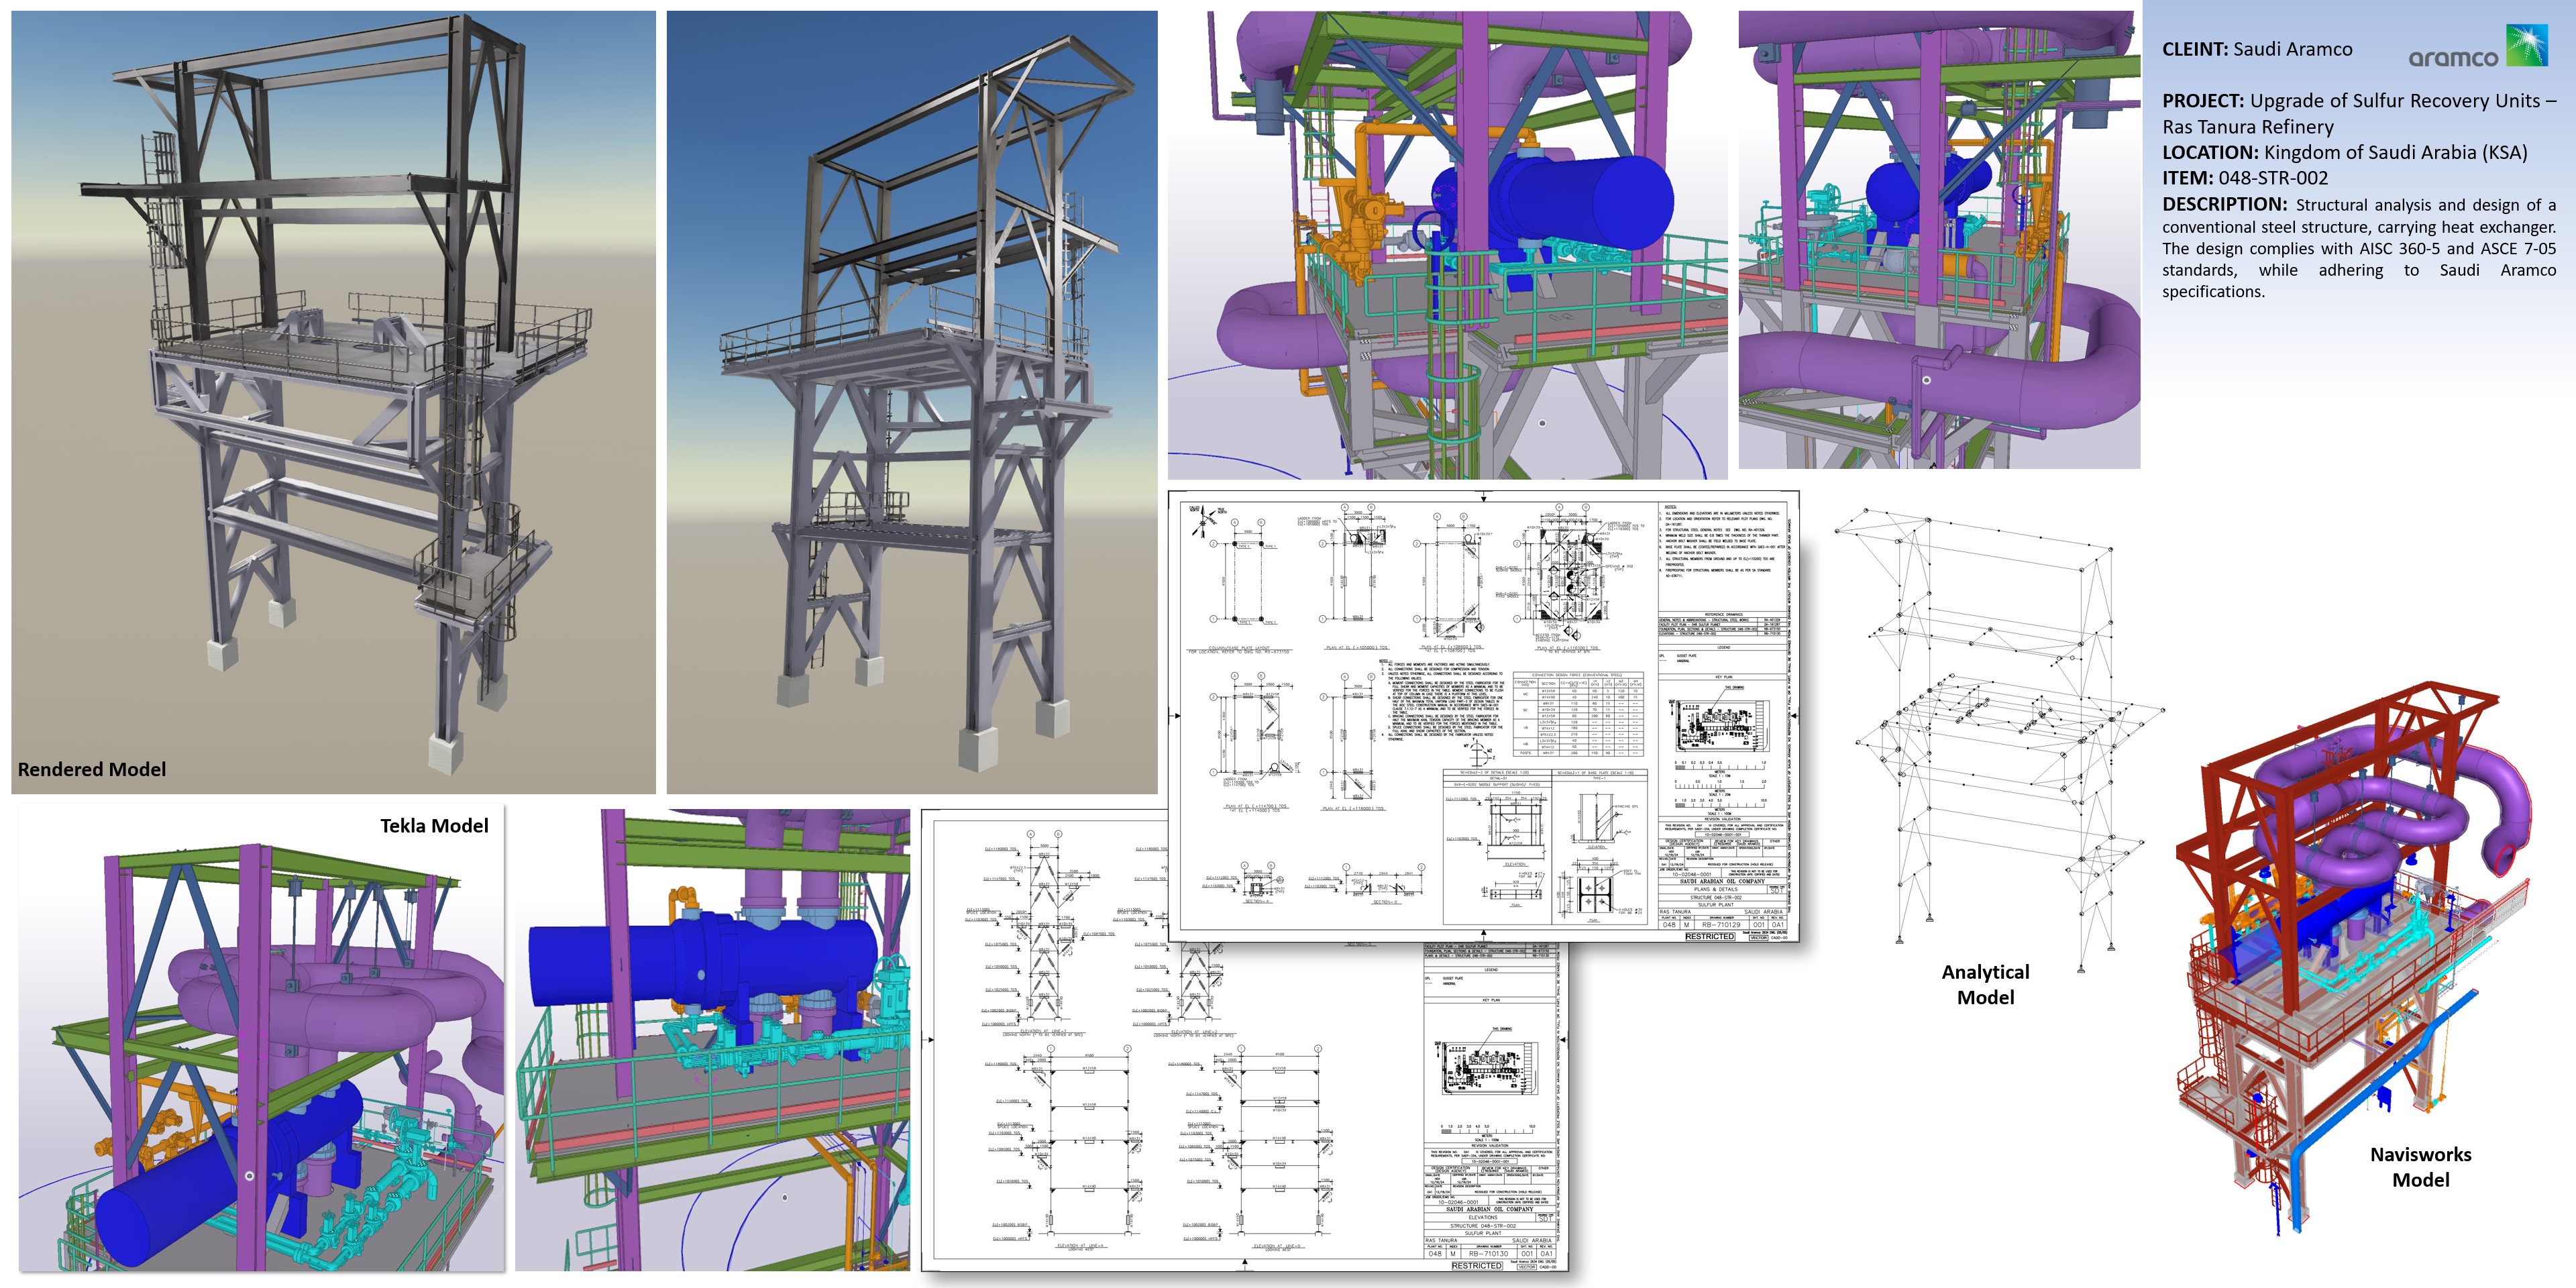Select the left rendered steel structure image
This screenshot has height=1288, width=2576.
333,402
